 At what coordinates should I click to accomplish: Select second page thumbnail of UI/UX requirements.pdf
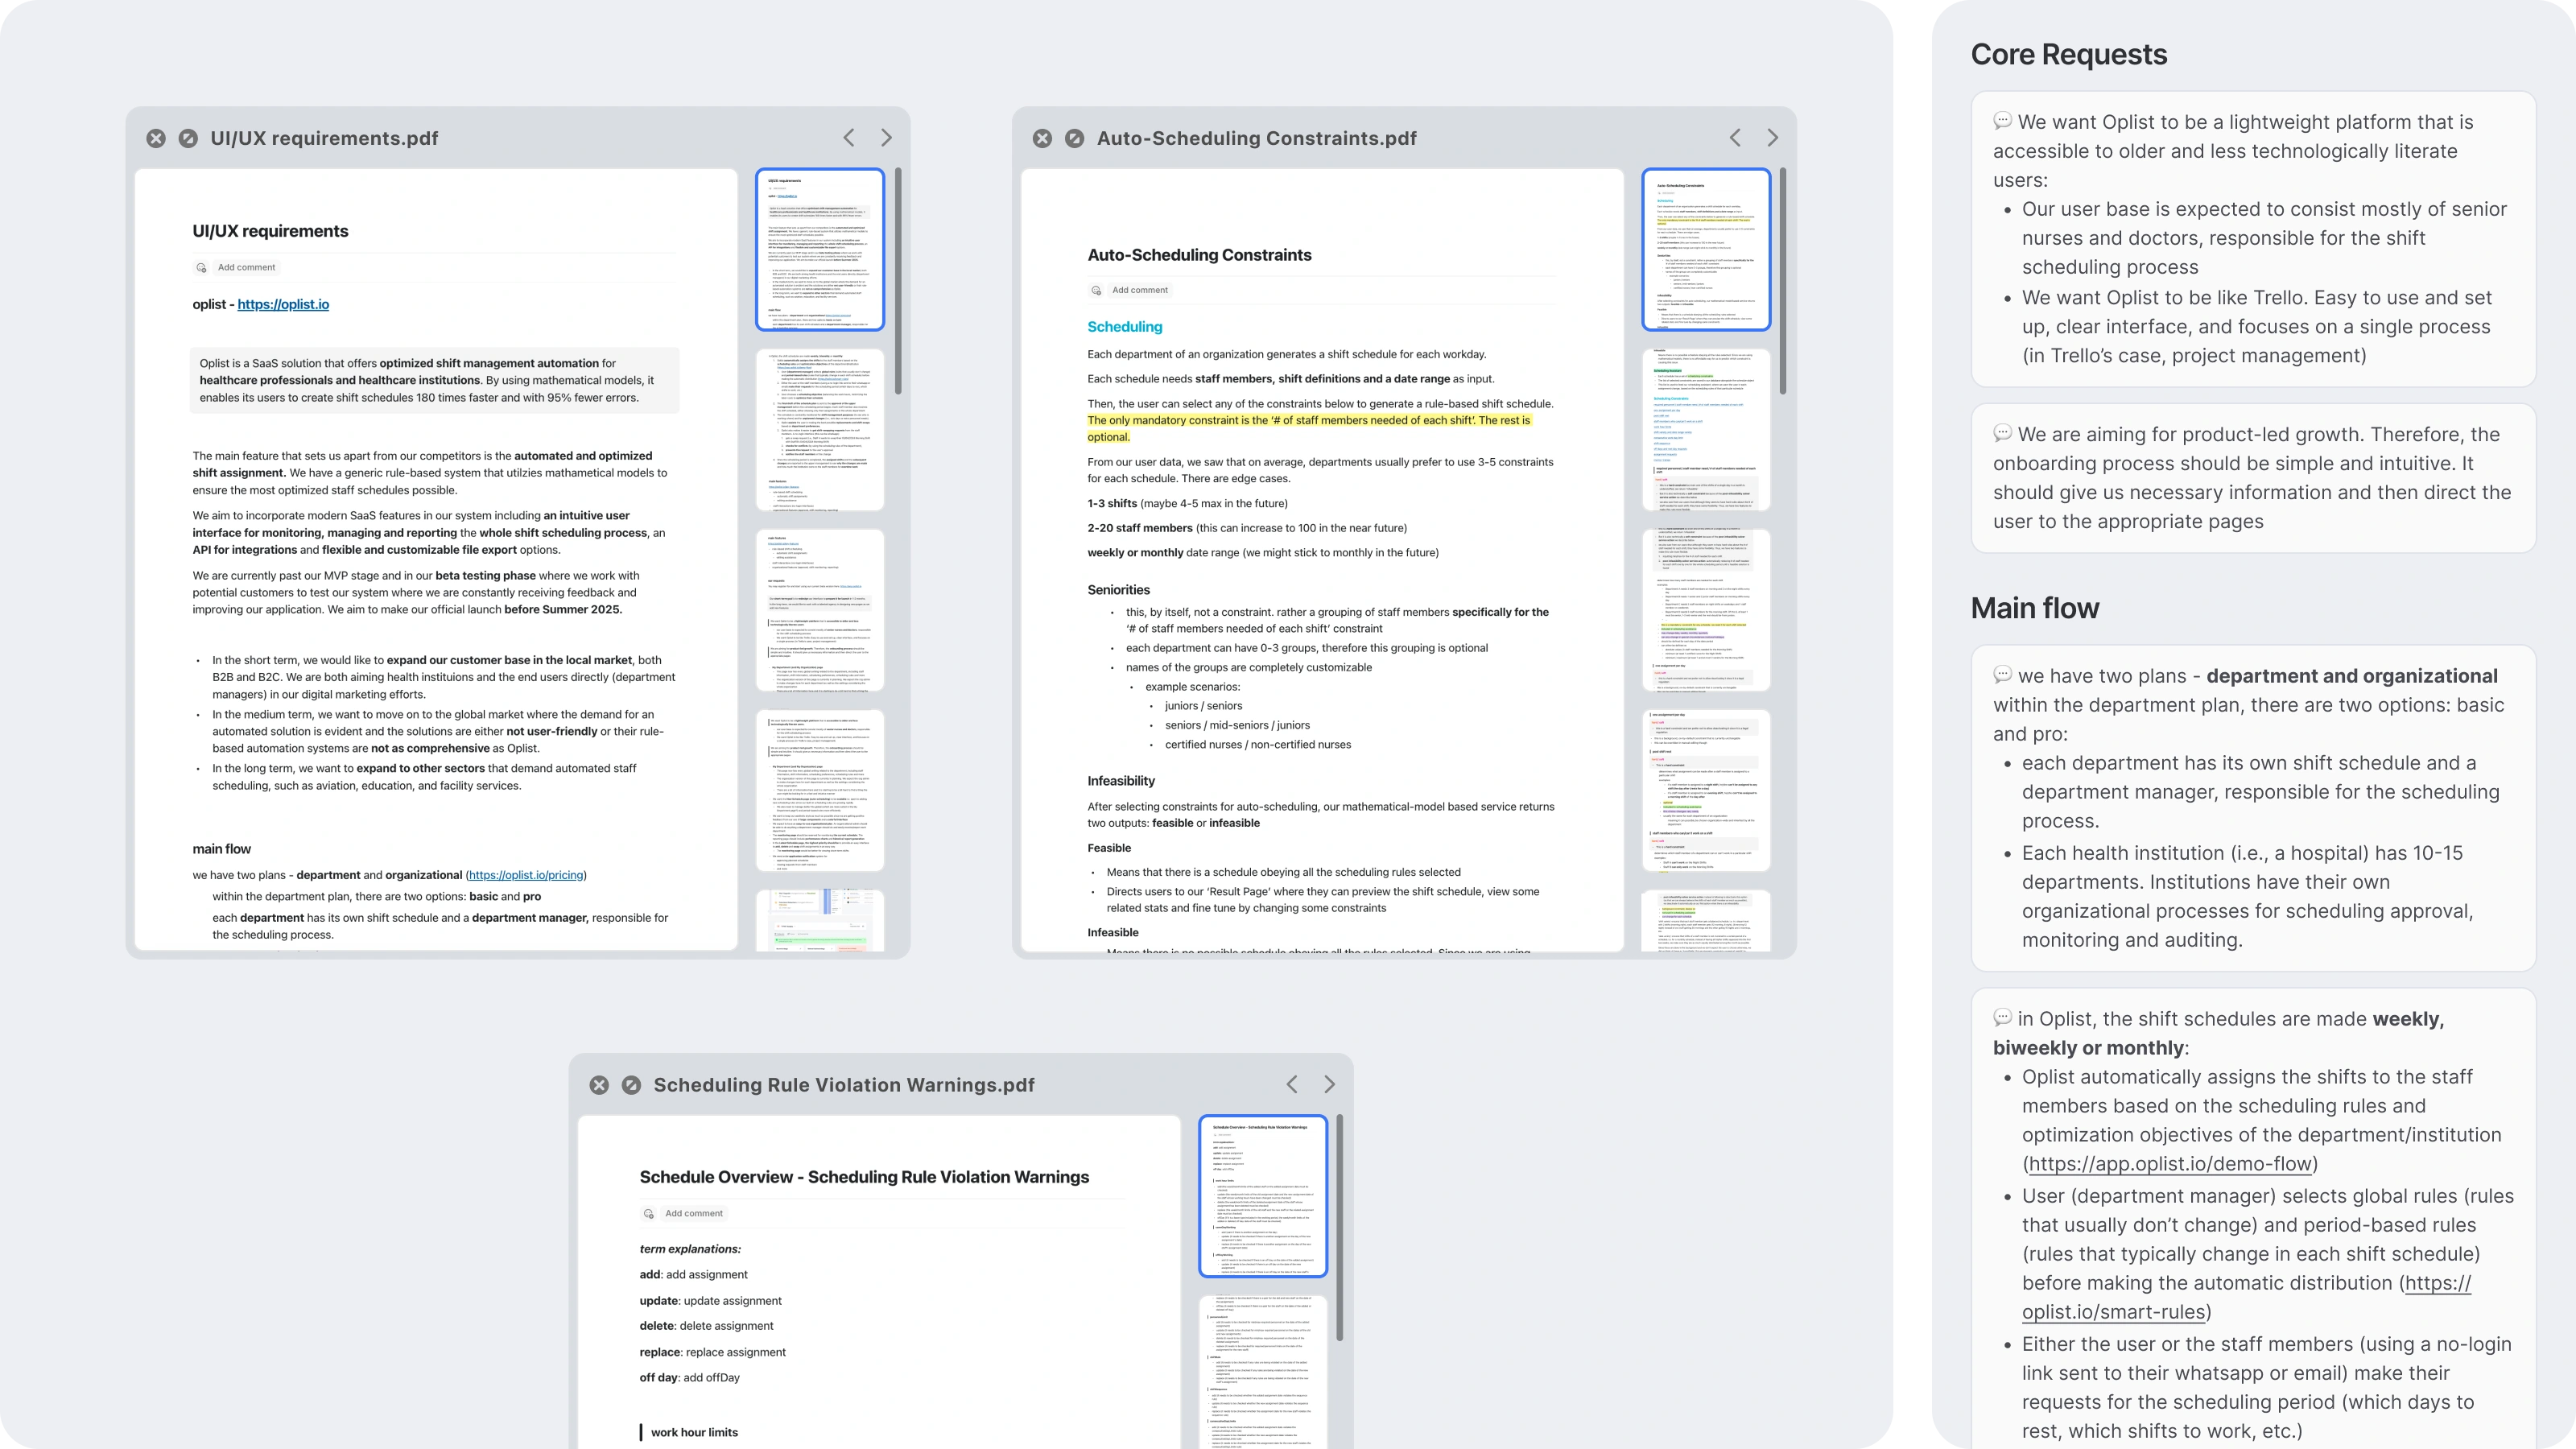[x=820, y=430]
